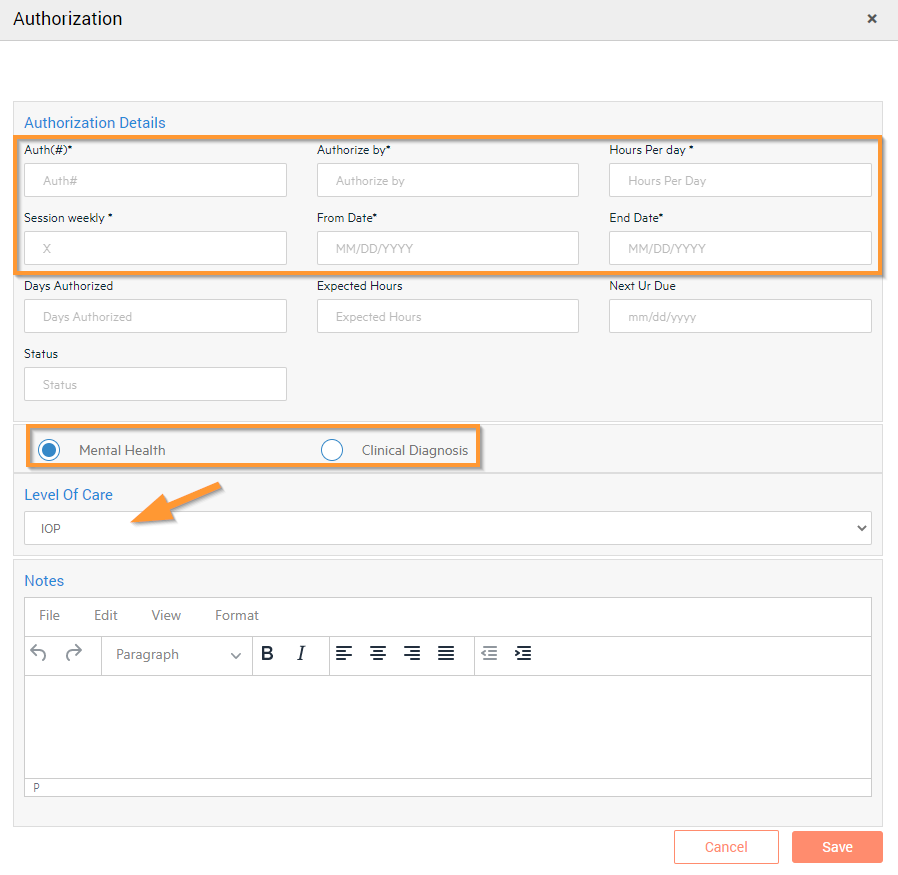Select the Clinical Diagnosis radio button
The width and height of the screenshot is (898, 875).
coord(332,450)
